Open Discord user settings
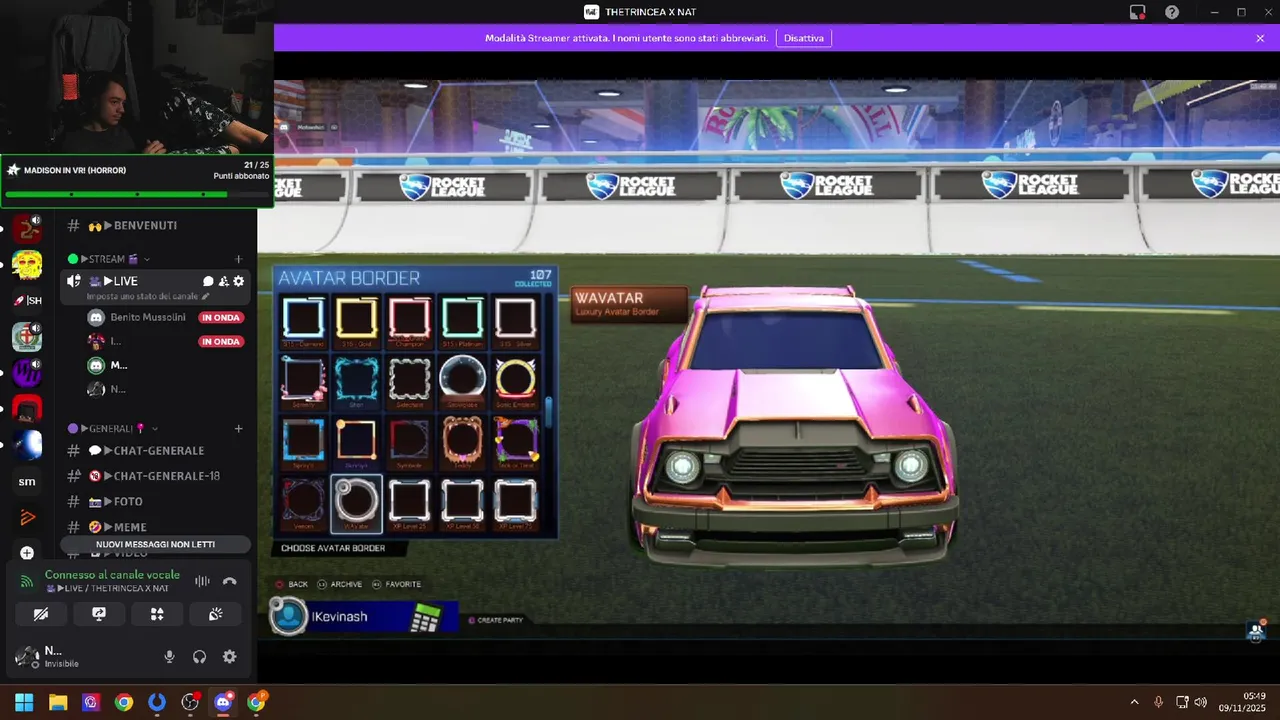1280x720 pixels. tap(229, 656)
